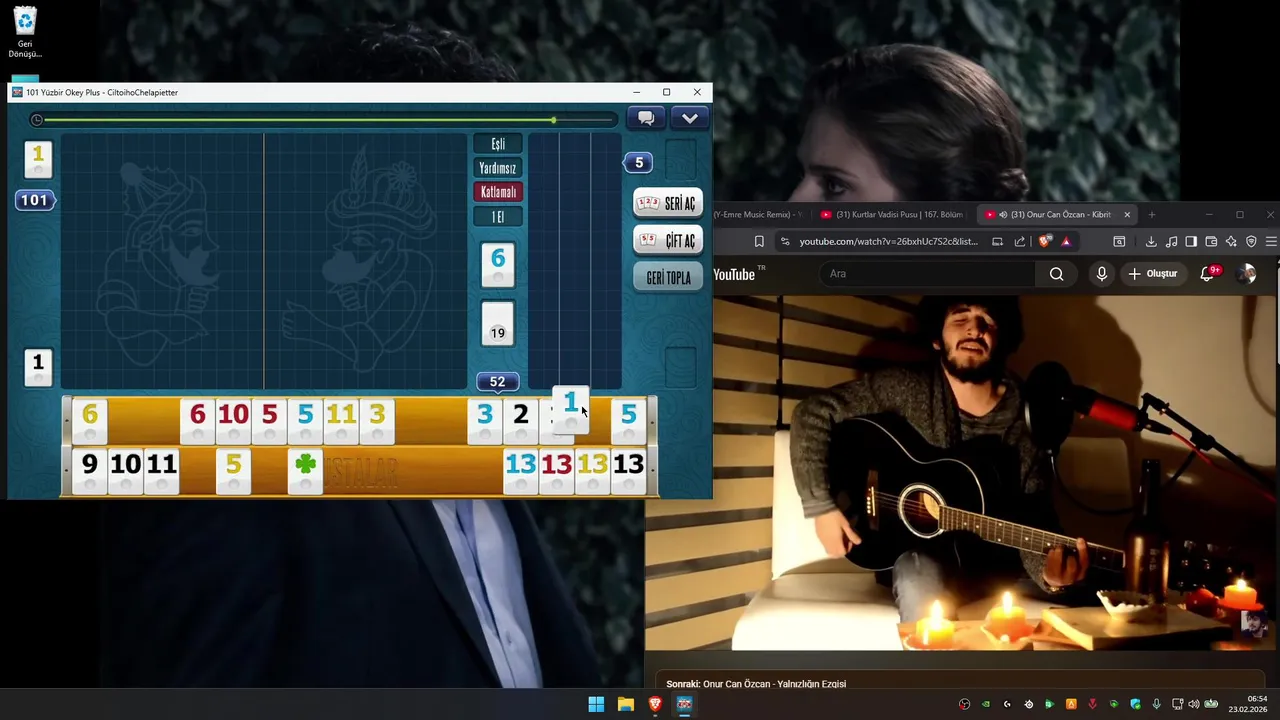This screenshot has width=1280, height=720.
Task: Open Brave browser from taskbar
Action: point(655,704)
